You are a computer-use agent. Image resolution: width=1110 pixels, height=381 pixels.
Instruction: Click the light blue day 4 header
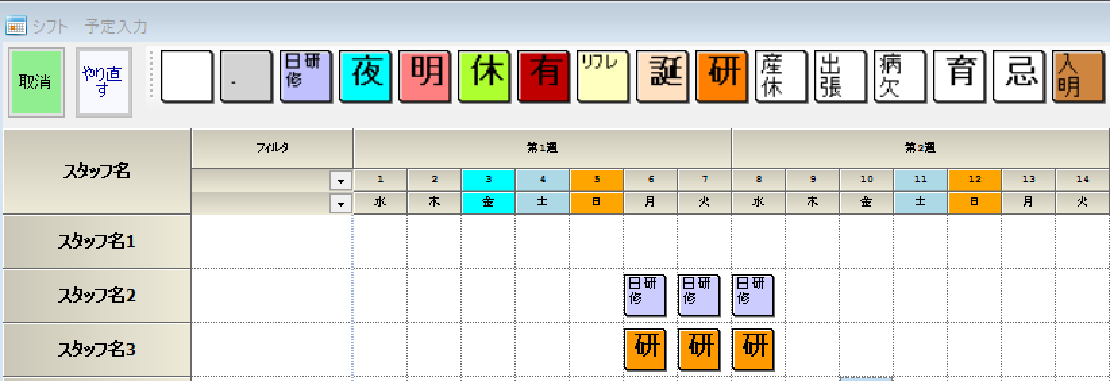click(542, 180)
